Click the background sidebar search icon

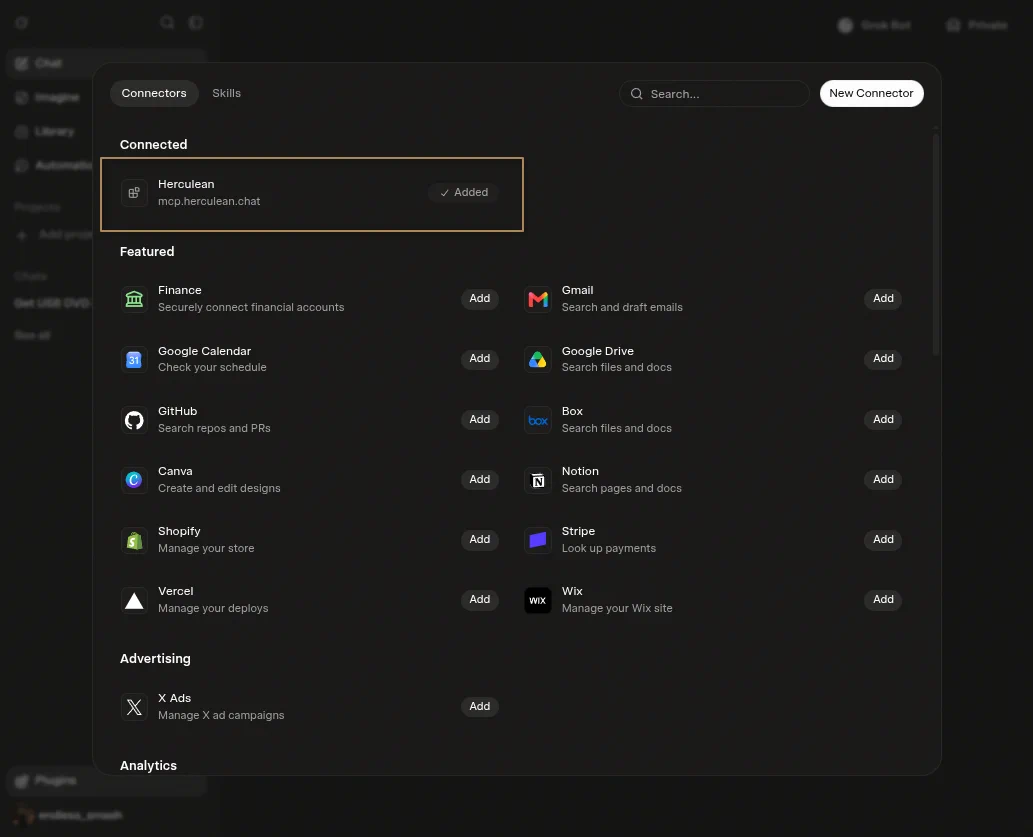[x=167, y=23]
